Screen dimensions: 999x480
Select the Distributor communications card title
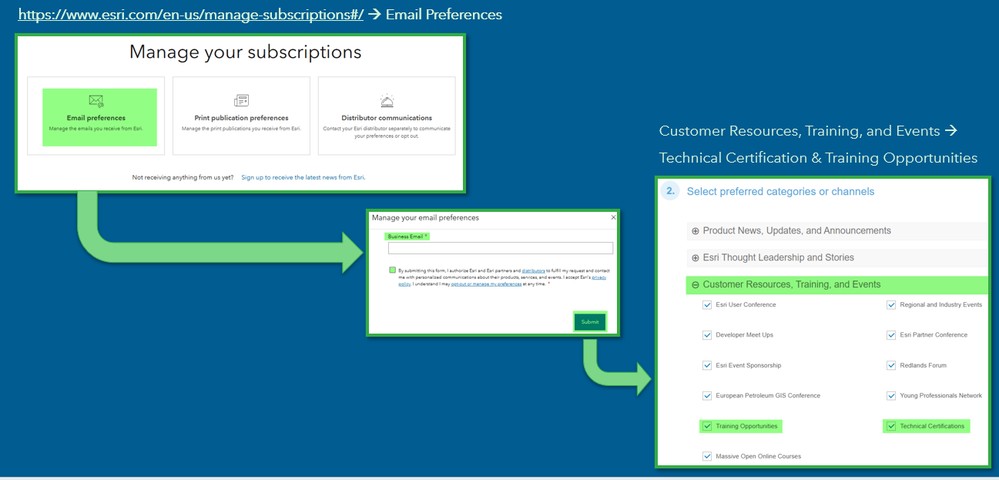(387, 118)
